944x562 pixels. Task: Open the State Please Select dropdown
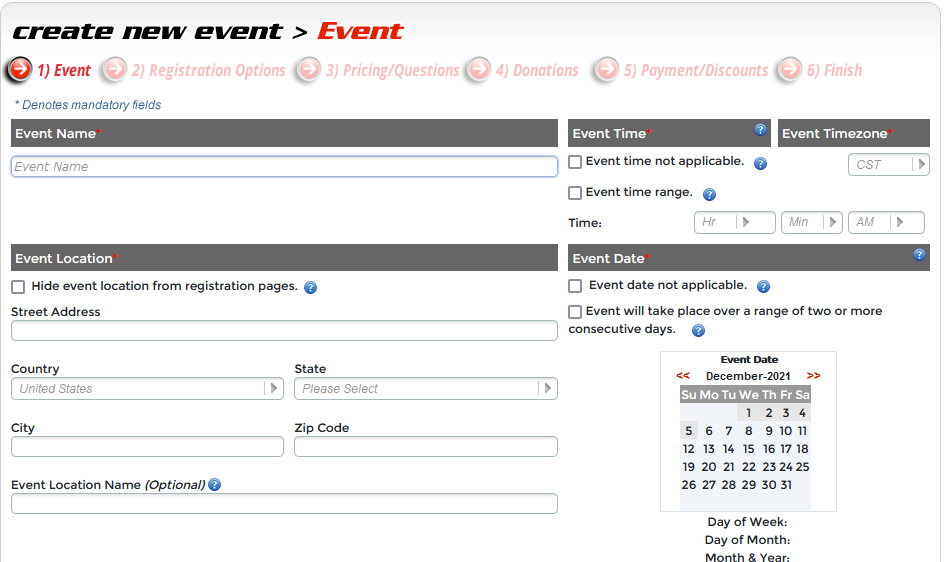pyautogui.click(x=425, y=389)
